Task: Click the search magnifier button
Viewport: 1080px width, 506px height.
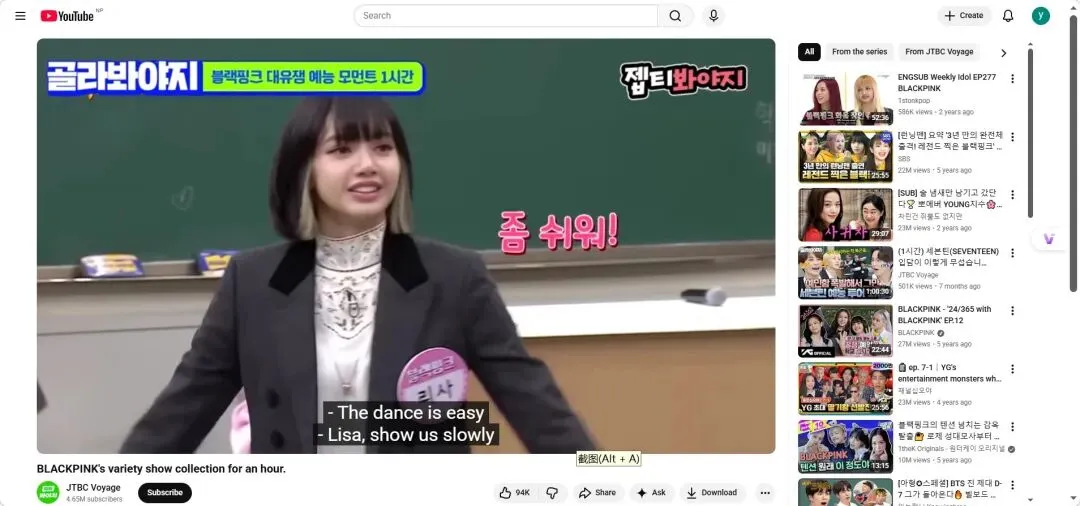Action: click(675, 16)
